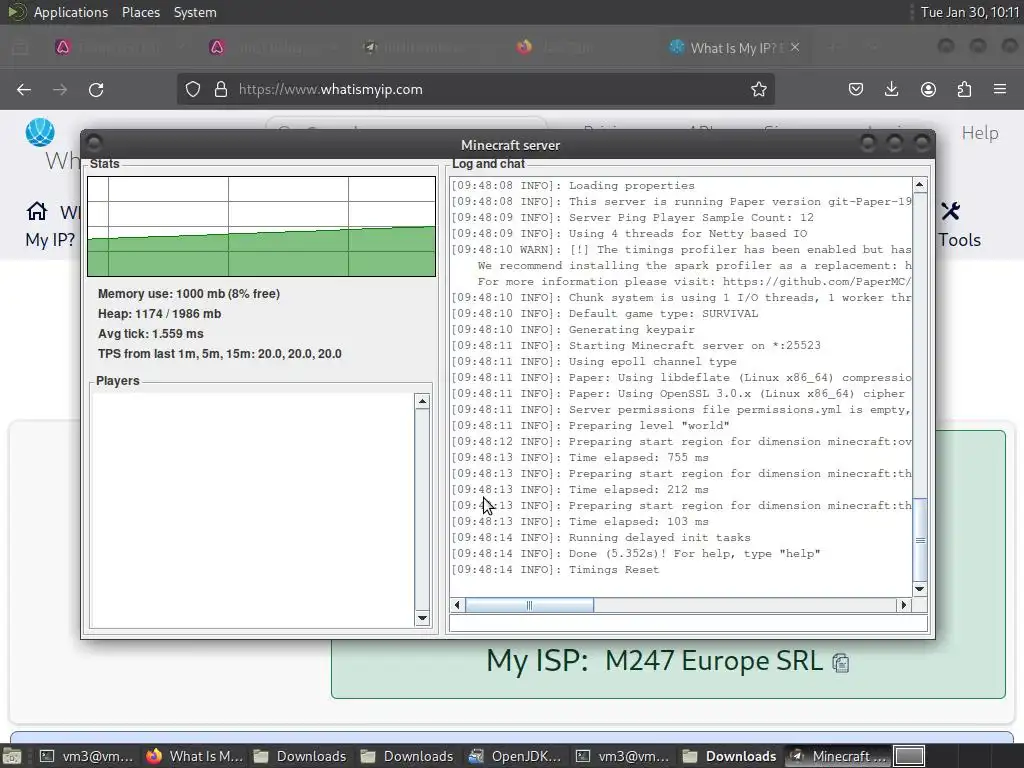Image resolution: width=1024 pixels, height=768 pixels.
Task: Click the log's vertical scroll down arrow
Action: [x=920, y=589]
